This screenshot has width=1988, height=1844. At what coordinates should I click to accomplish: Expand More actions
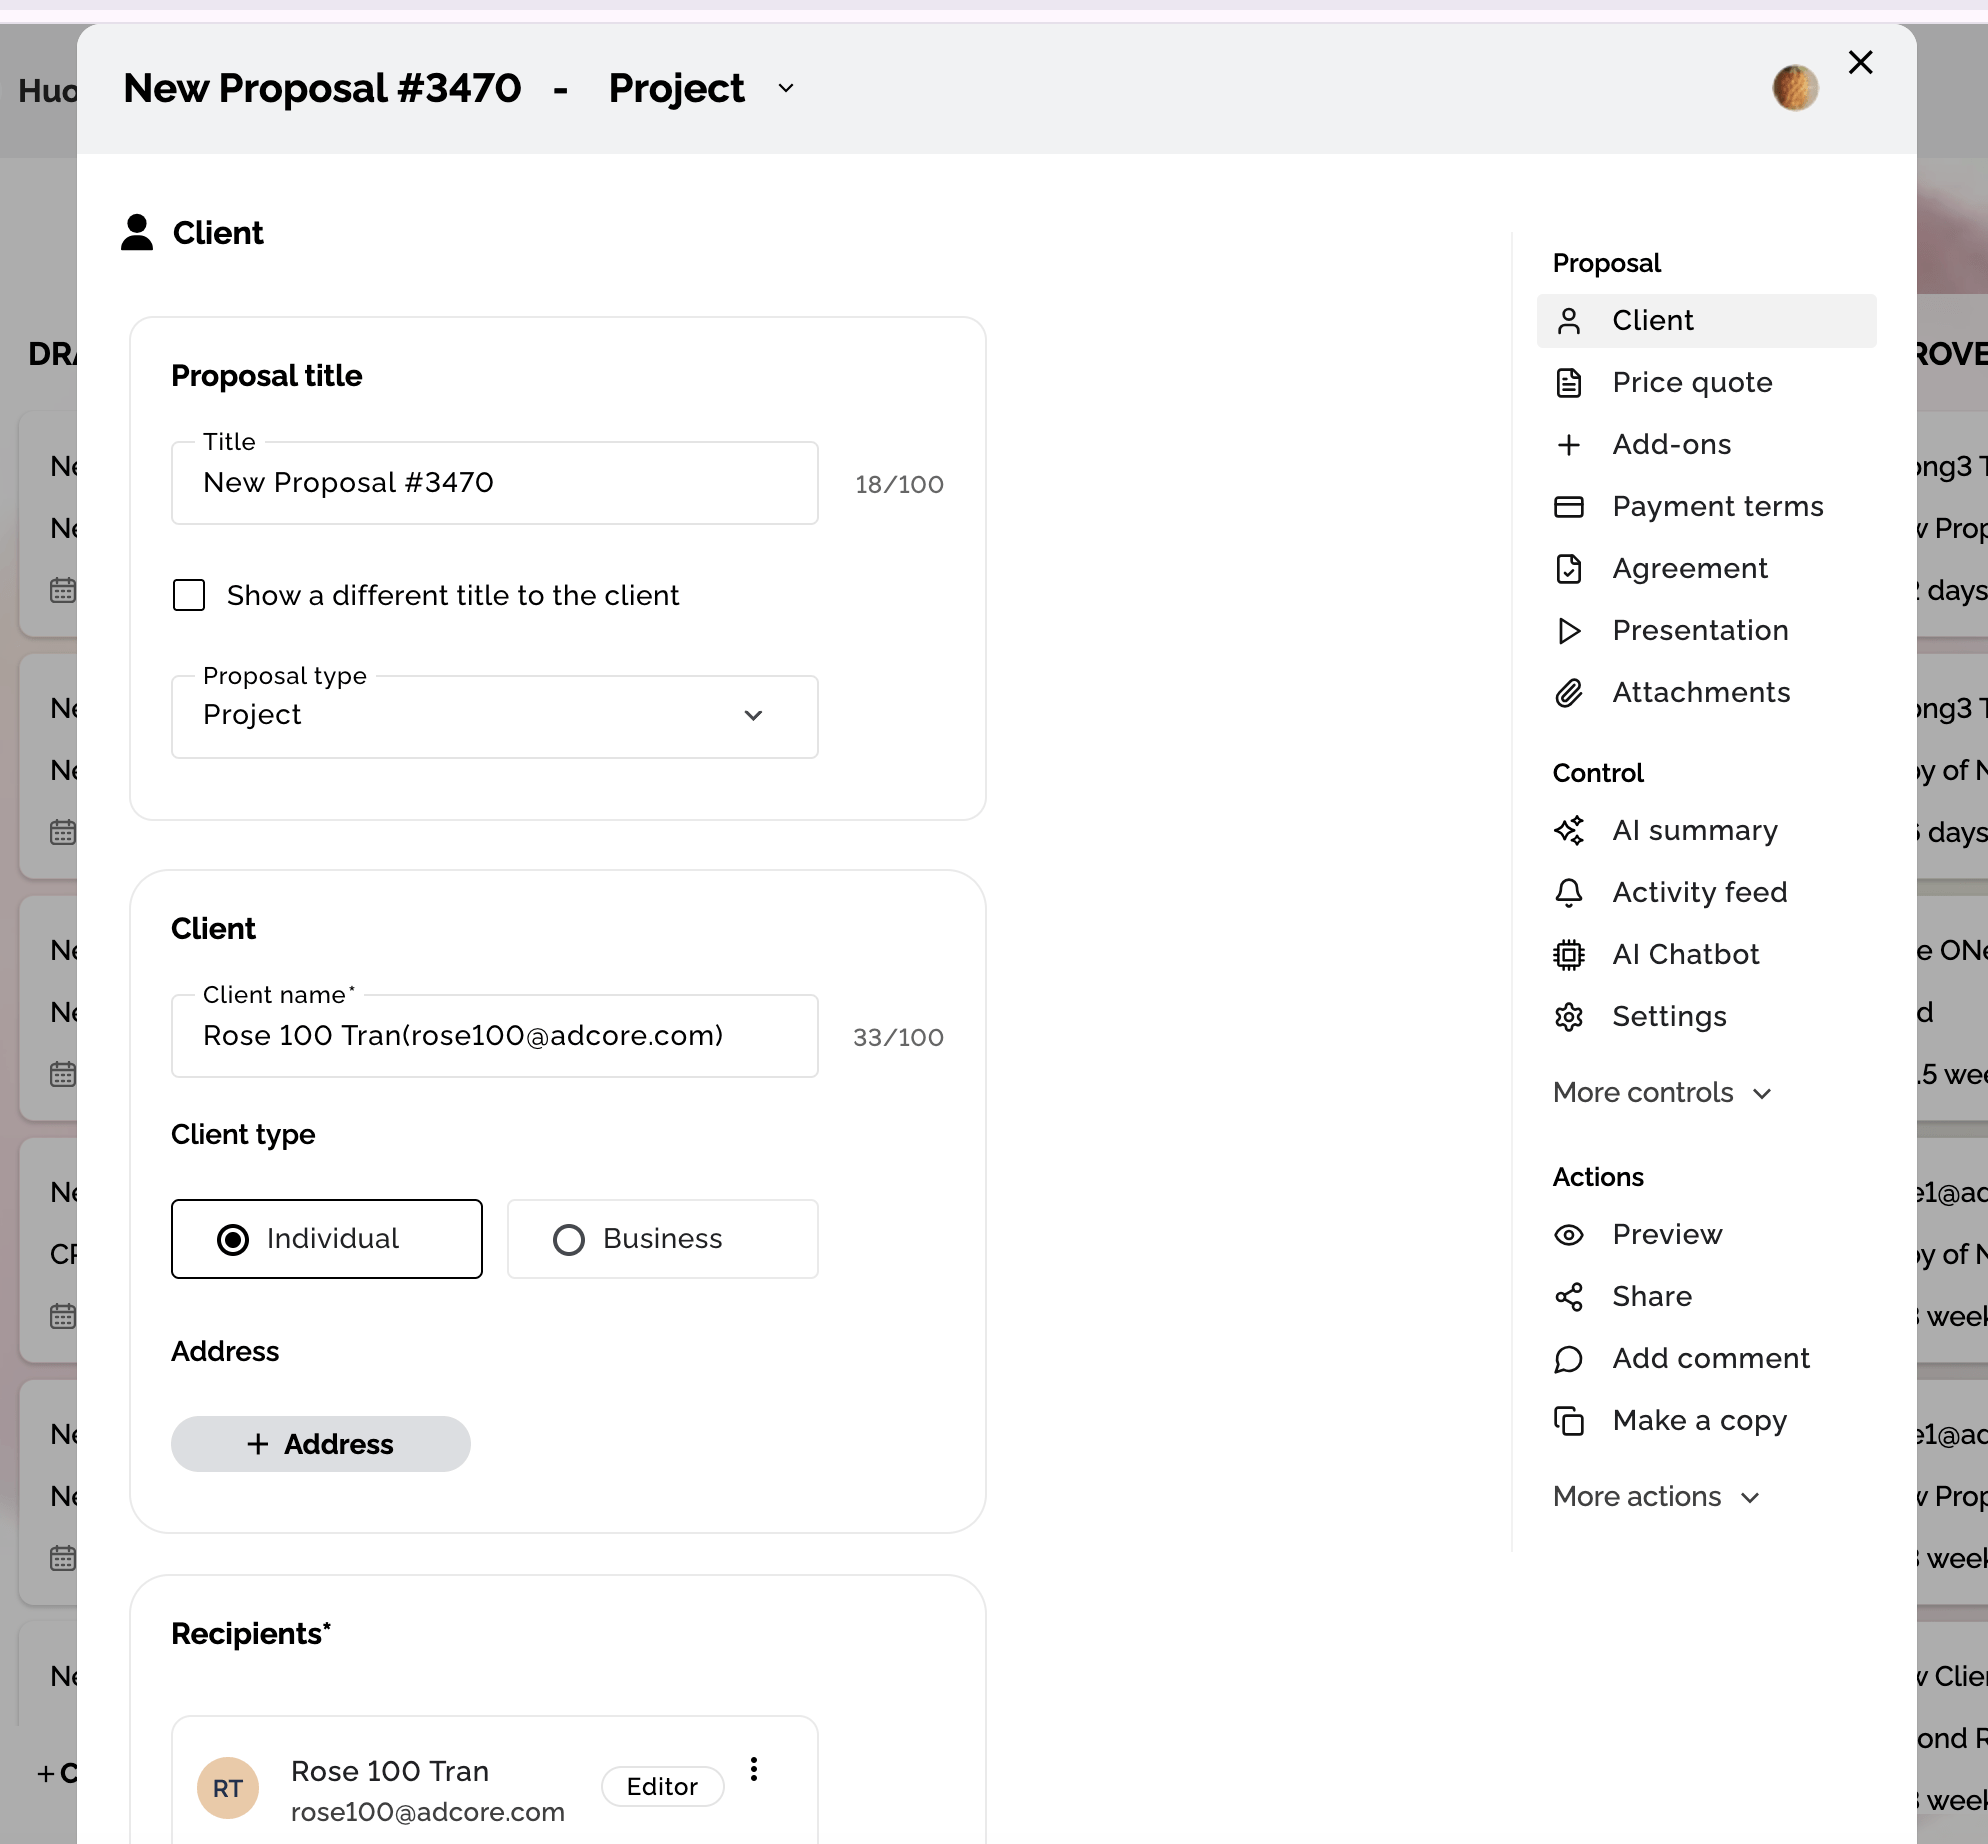pyautogui.click(x=1656, y=1496)
